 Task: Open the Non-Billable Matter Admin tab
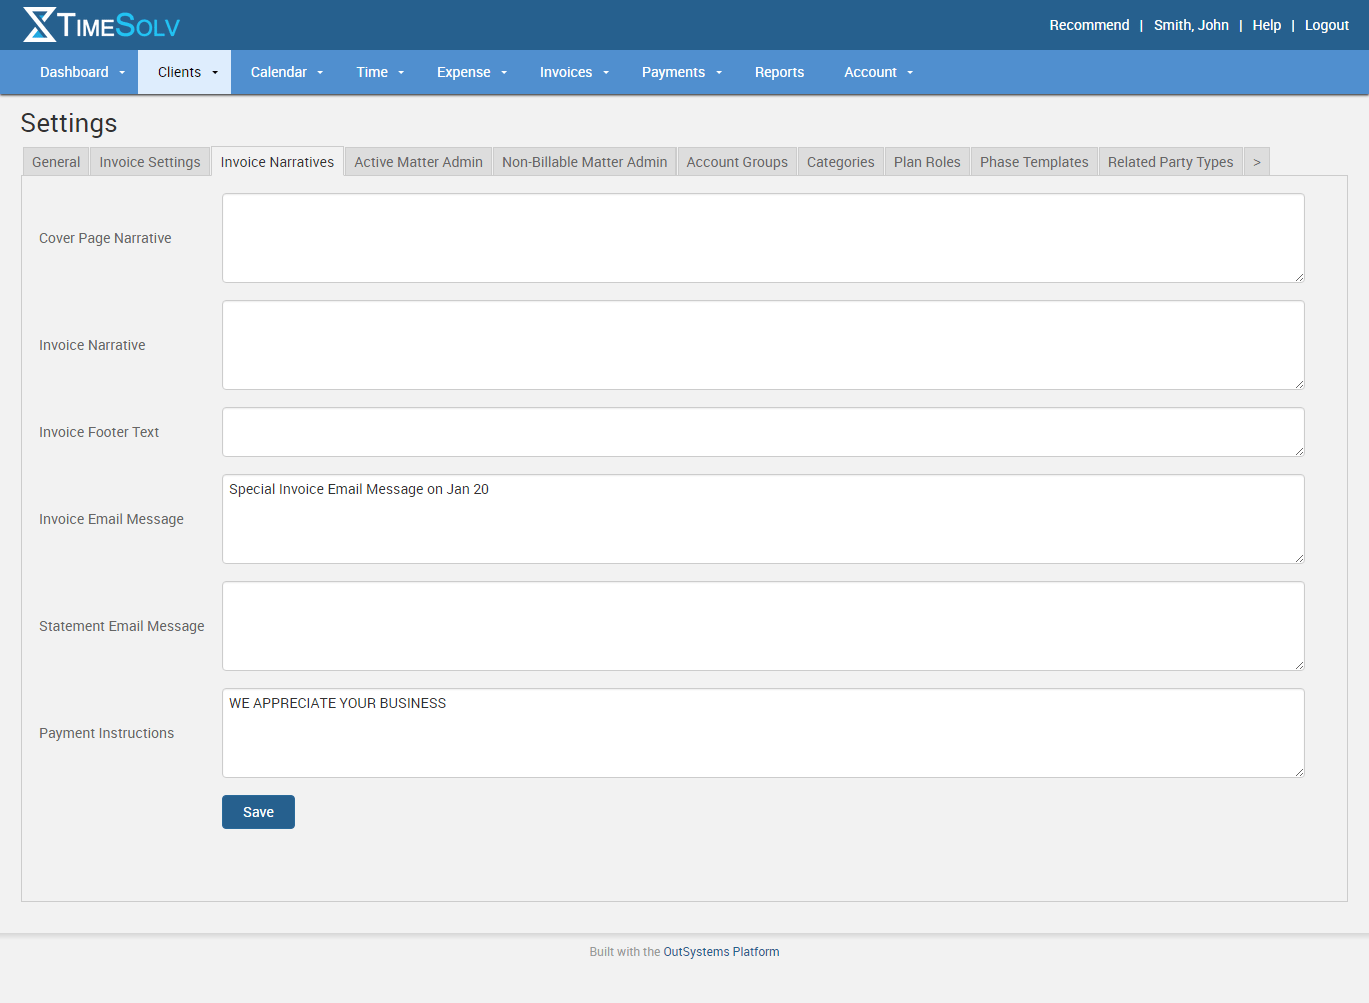pyautogui.click(x=584, y=161)
